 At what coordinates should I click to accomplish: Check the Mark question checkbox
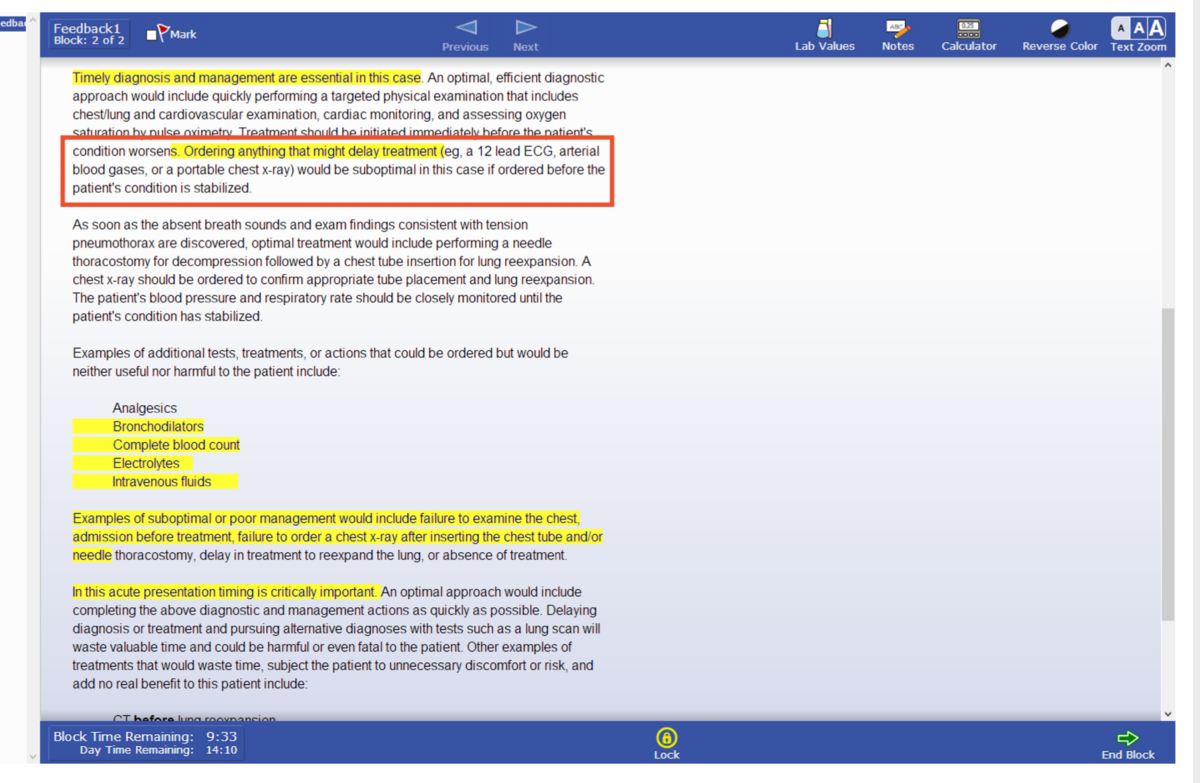click(152, 35)
